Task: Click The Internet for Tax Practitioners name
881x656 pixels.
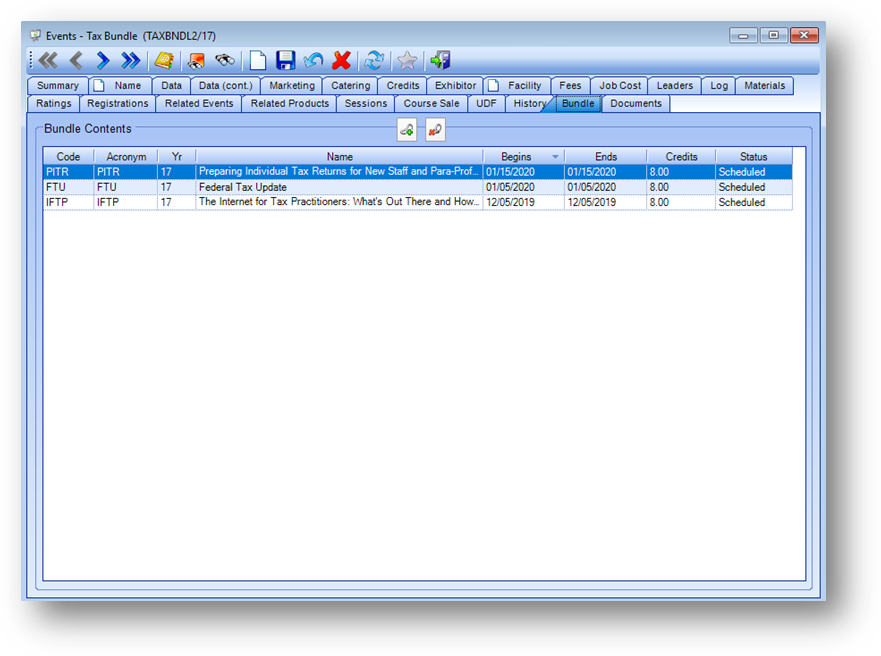Action: [x=339, y=202]
